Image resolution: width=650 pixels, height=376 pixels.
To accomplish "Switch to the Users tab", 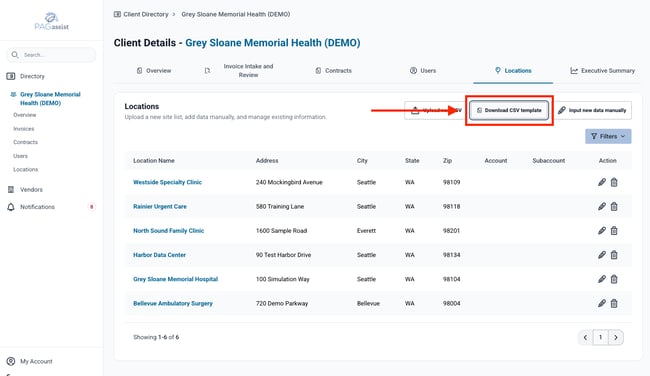I will pos(423,70).
